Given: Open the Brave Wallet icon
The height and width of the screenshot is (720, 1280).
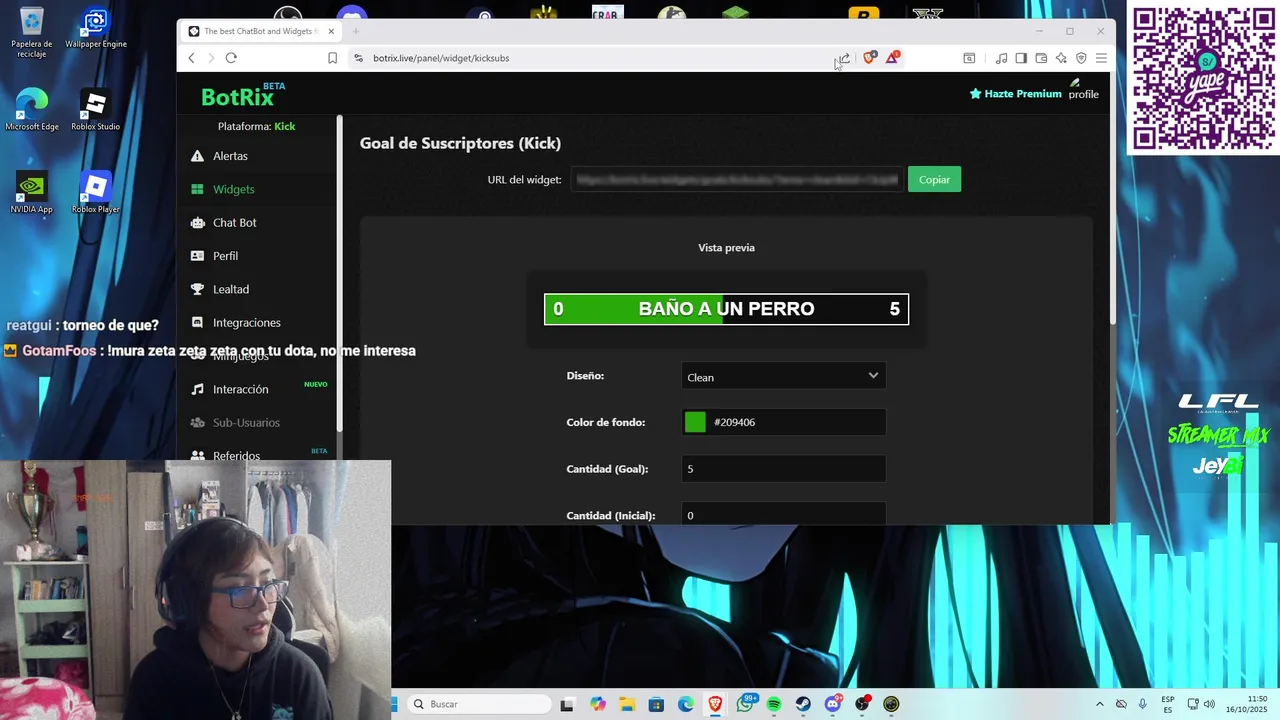Looking at the screenshot, I should [1041, 58].
